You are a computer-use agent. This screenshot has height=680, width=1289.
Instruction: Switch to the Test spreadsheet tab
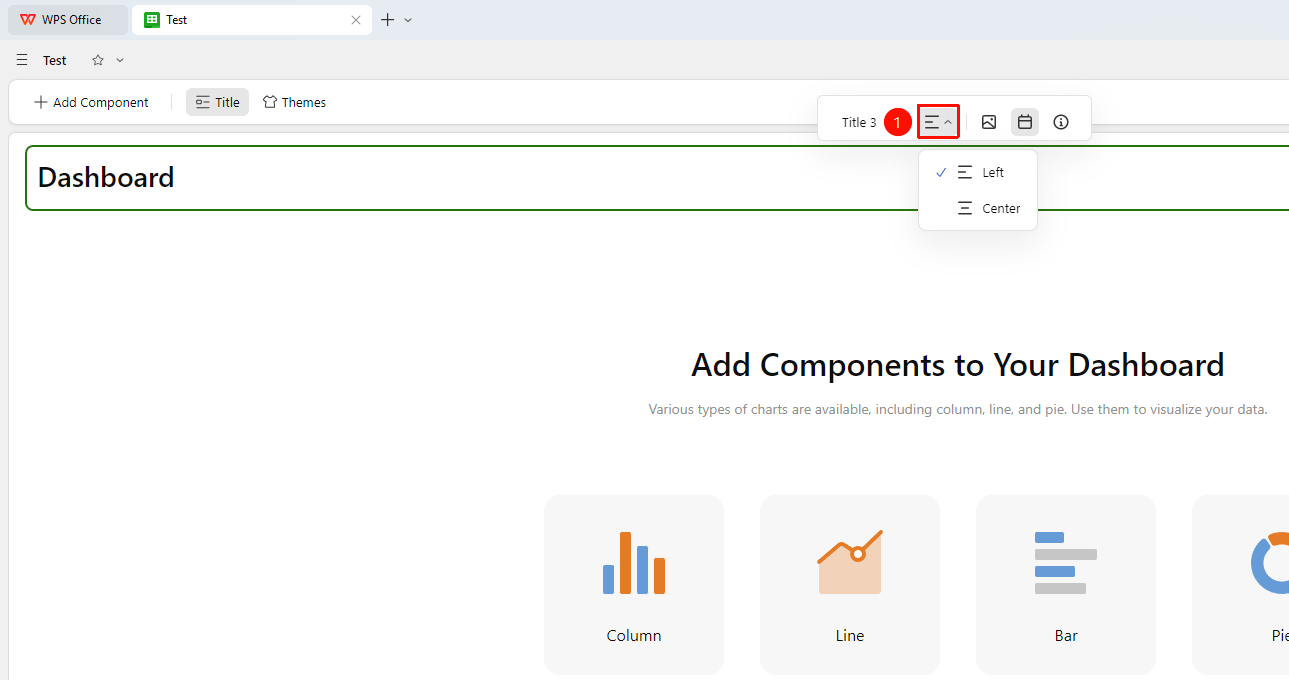(252, 20)
